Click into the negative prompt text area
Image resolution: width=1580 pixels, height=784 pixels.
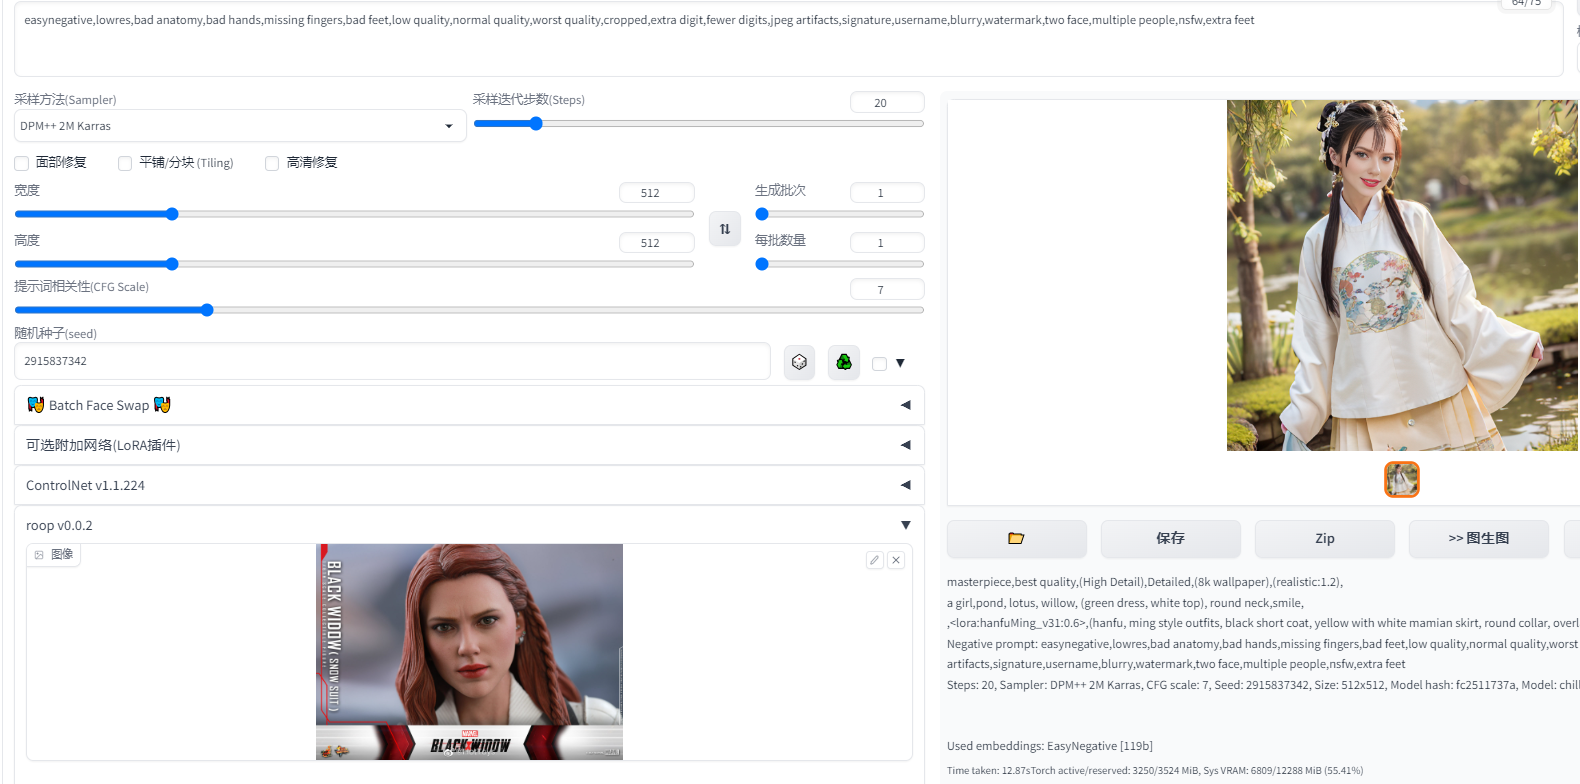click(x=788, y=40)
